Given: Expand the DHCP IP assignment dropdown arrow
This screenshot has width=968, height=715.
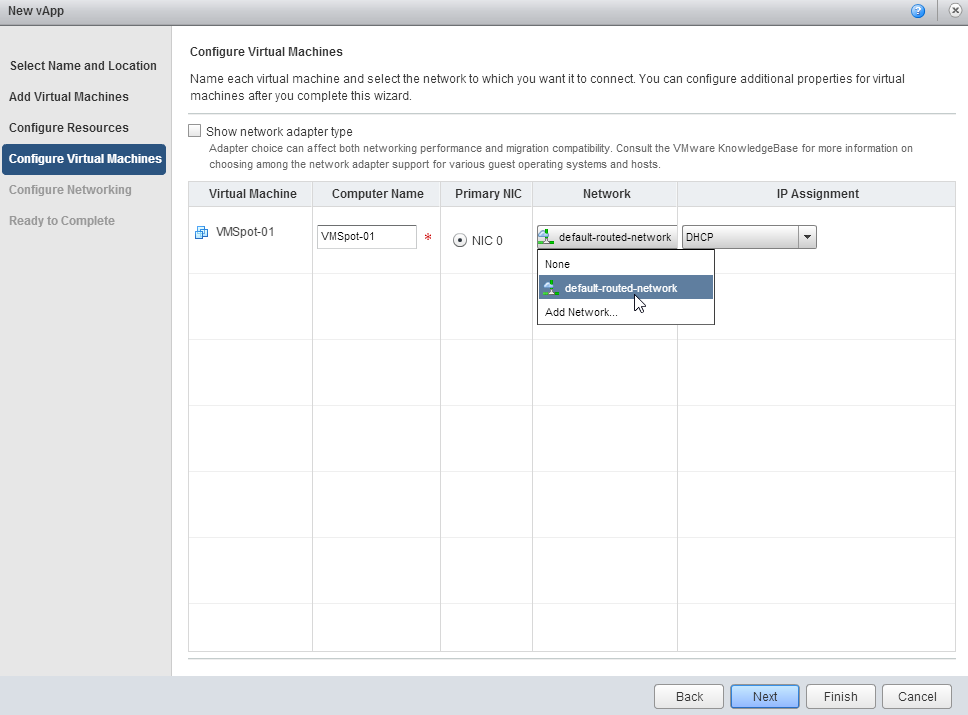Looking at the screenshot, I should pyautogui.click(x=807, y=237).
